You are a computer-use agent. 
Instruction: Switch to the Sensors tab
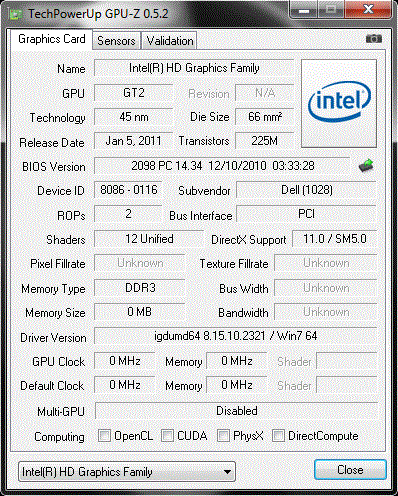coord(116,41)
